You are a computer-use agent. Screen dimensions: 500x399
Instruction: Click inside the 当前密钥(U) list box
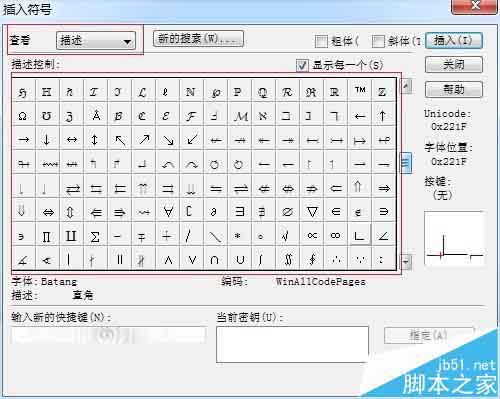point(292,344)
